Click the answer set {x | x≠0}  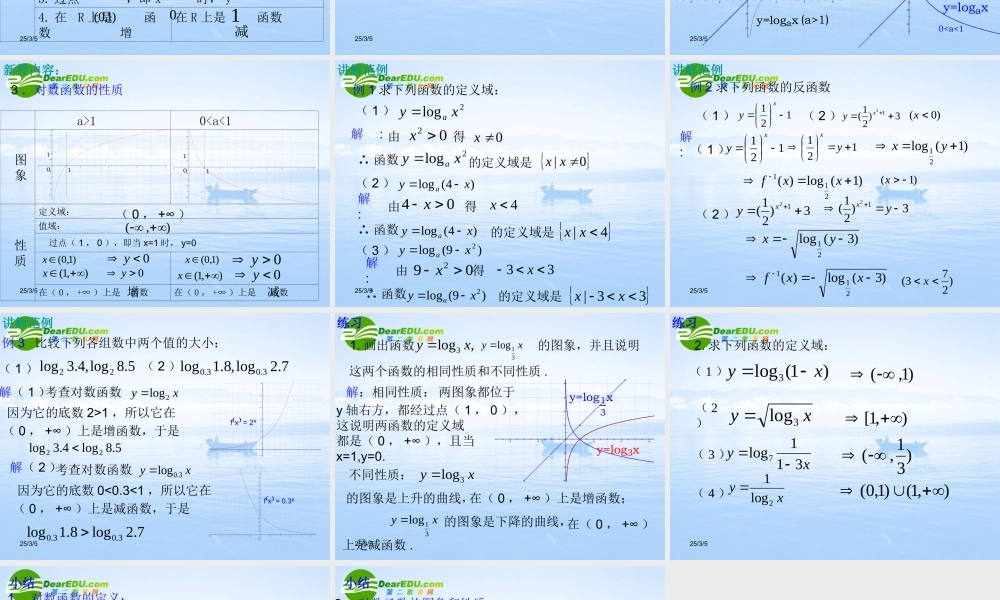565,161
